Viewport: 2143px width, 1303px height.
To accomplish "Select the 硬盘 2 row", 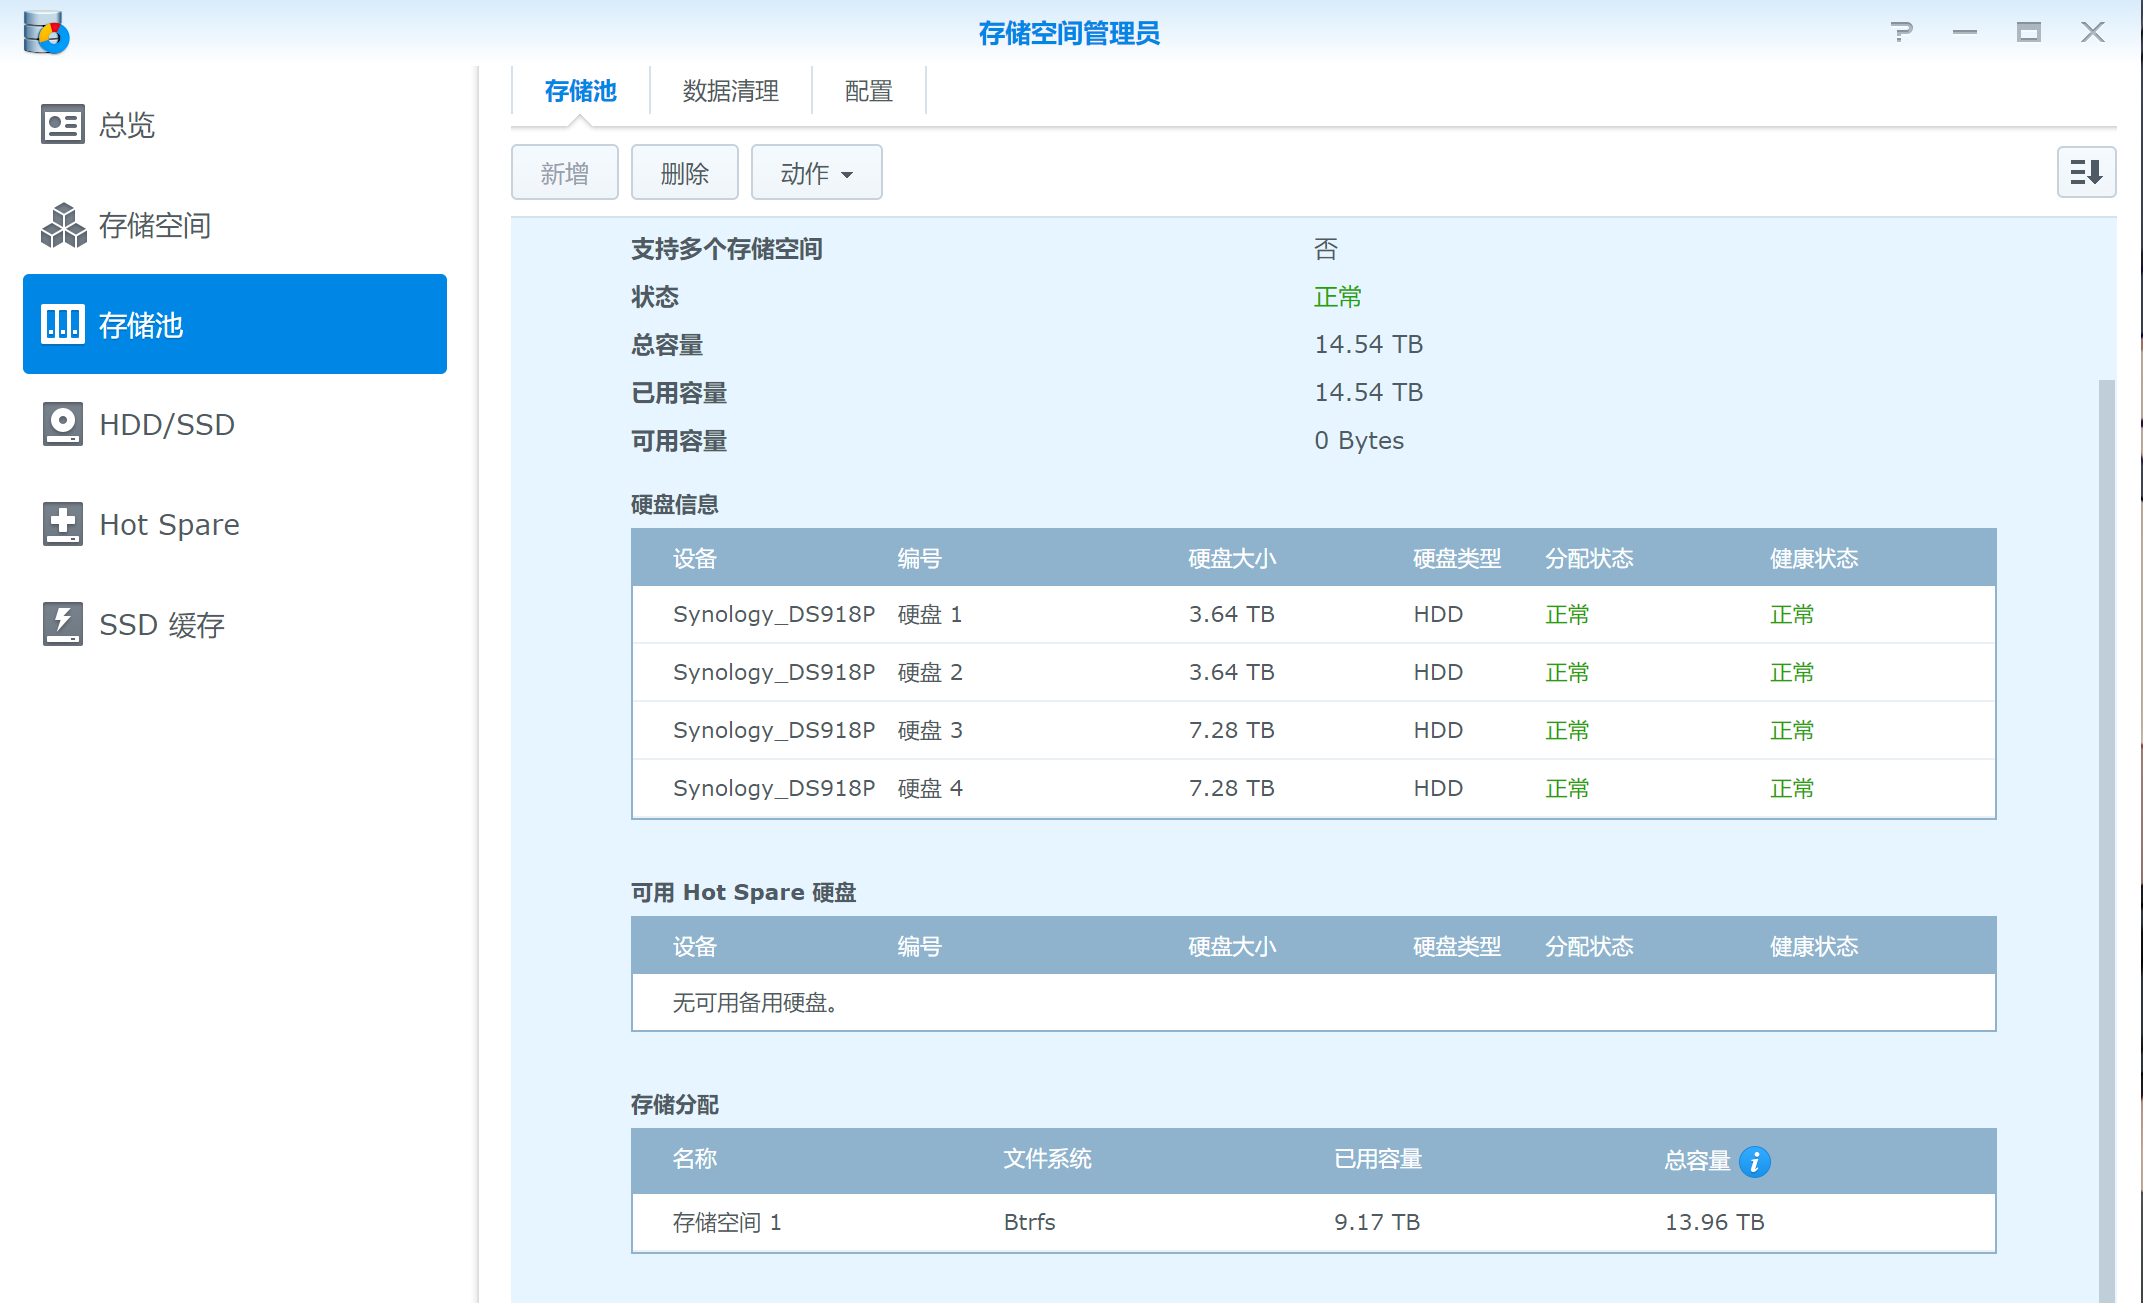I will point(1313,672).
